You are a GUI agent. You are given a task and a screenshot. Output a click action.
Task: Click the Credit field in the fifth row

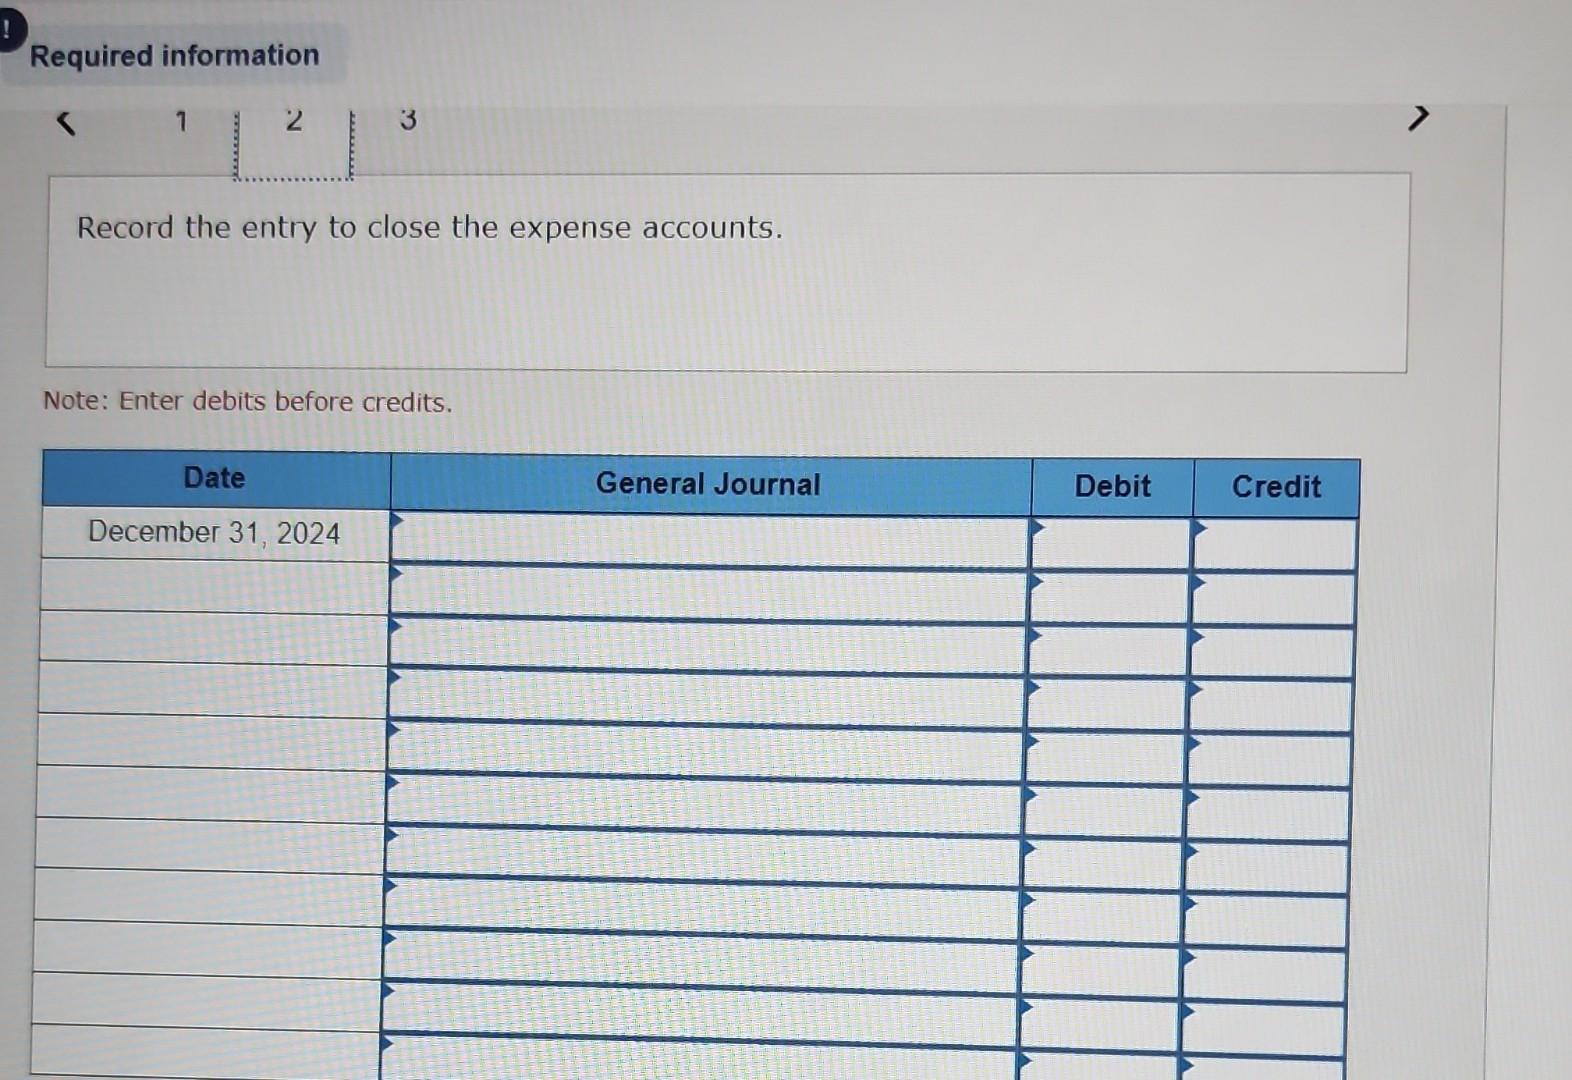[x=1270, y=761]
